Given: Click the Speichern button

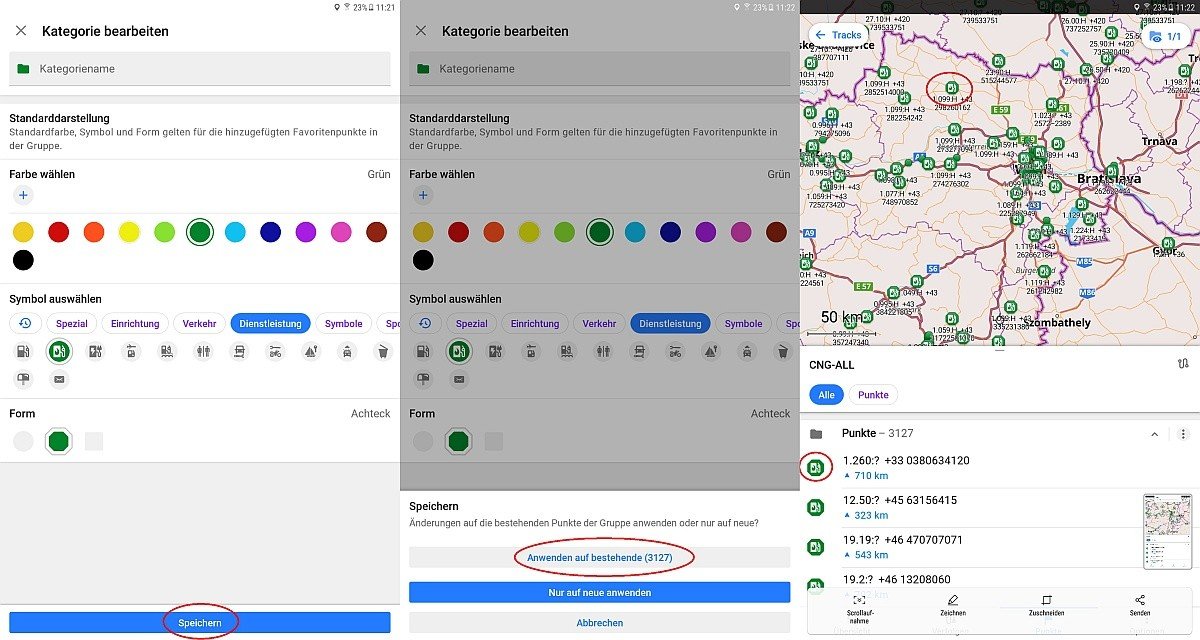Looking at the screenshot, I should click(x=200, y=622).
